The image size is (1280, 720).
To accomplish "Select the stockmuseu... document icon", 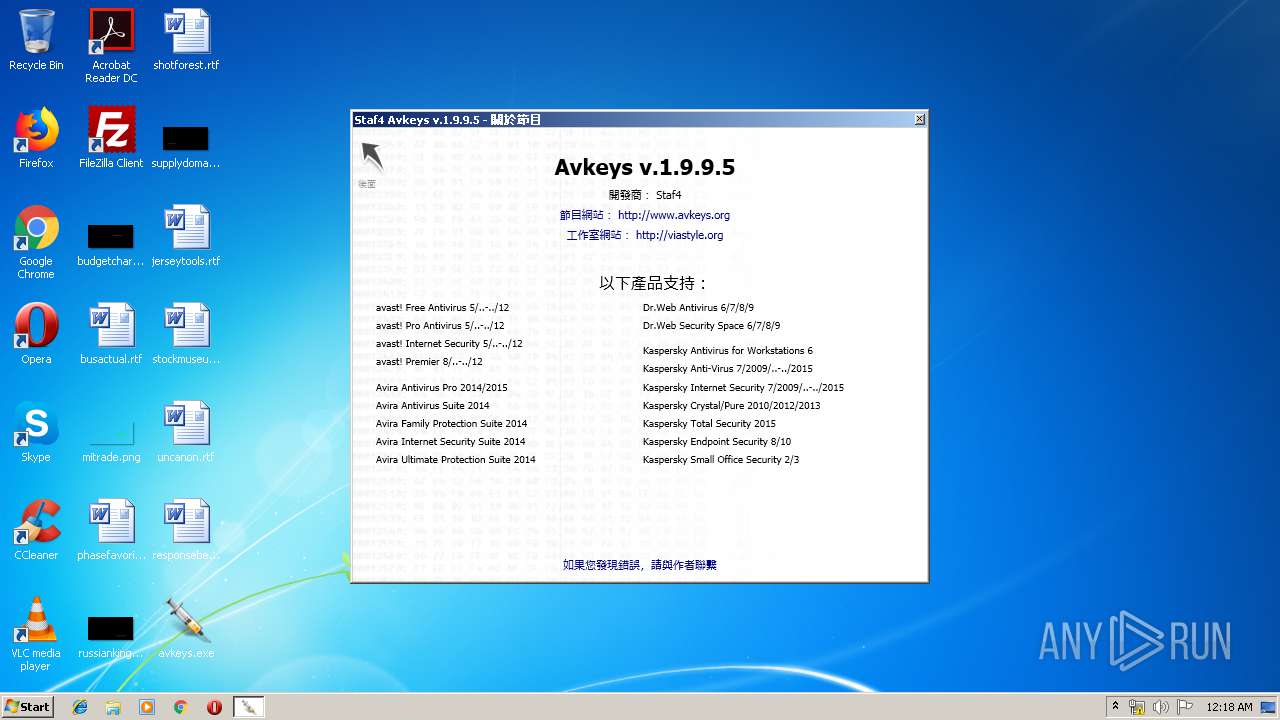I will [x=186, y=334].
